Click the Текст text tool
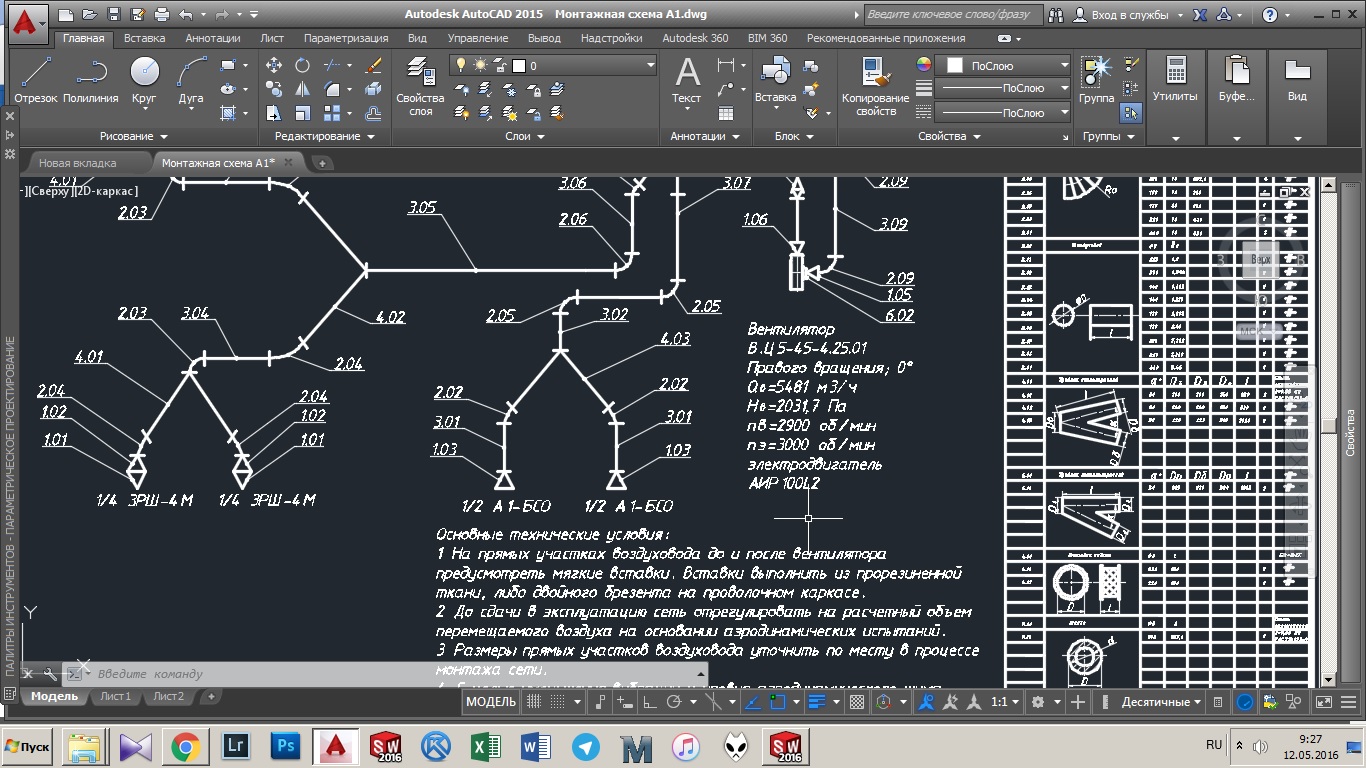The width and height of the screenshot is (1366, 768). (687, 80)
